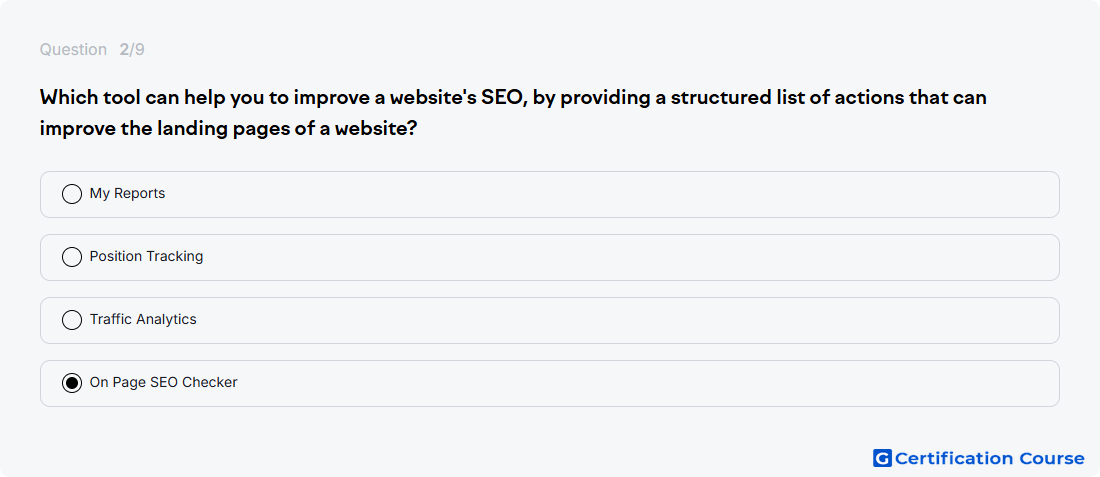Click the 'On Page SEO Checker' label text
Image resolution: width=1100 pixels, height=477 pixels.
pos(163,383)
